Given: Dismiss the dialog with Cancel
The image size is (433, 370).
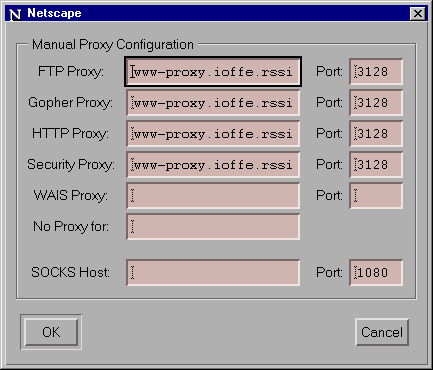Looking at the screenshot, I should click(x=382, y=332).
